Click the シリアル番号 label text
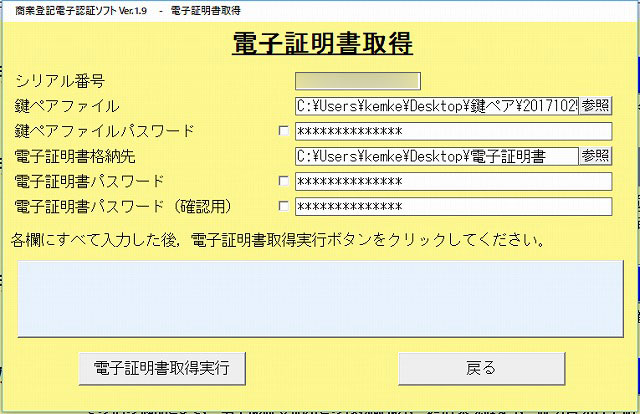 coord(60,81)
